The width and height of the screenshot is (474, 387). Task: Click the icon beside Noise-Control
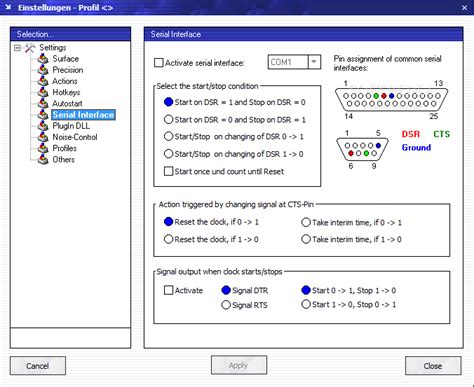coord(43,137)
